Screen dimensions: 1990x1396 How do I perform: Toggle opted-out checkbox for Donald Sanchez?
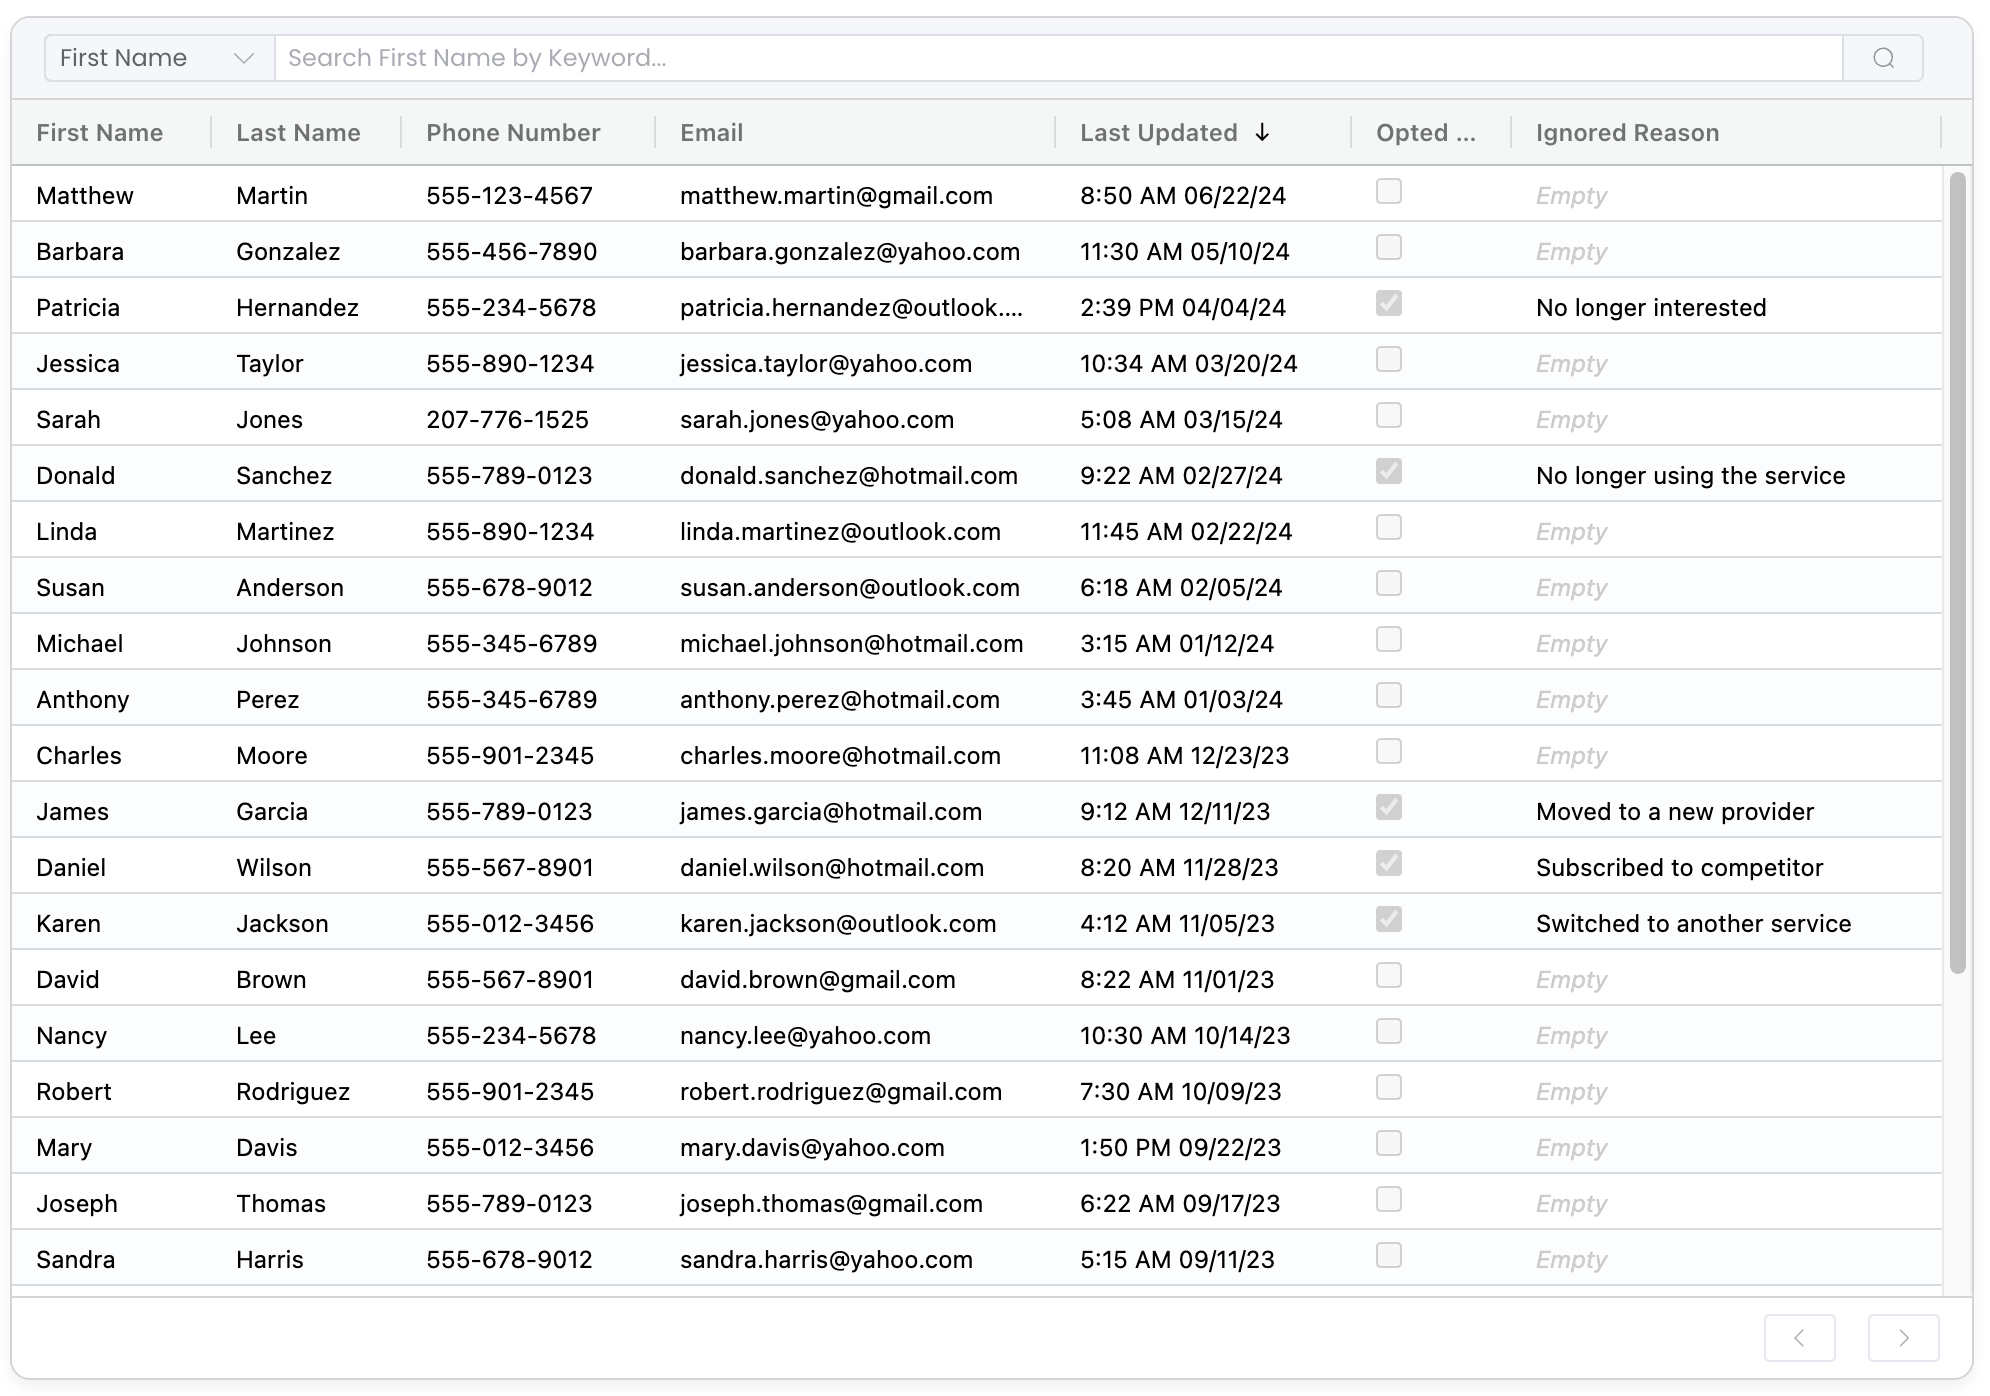(x=1388, y=471)
